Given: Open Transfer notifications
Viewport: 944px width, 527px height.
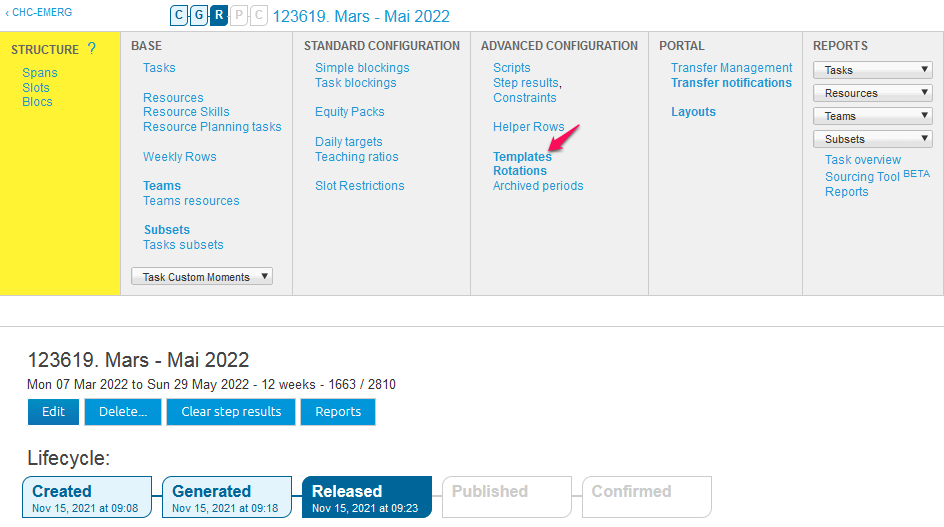Looking at the screenshot, I should (731, 83).
